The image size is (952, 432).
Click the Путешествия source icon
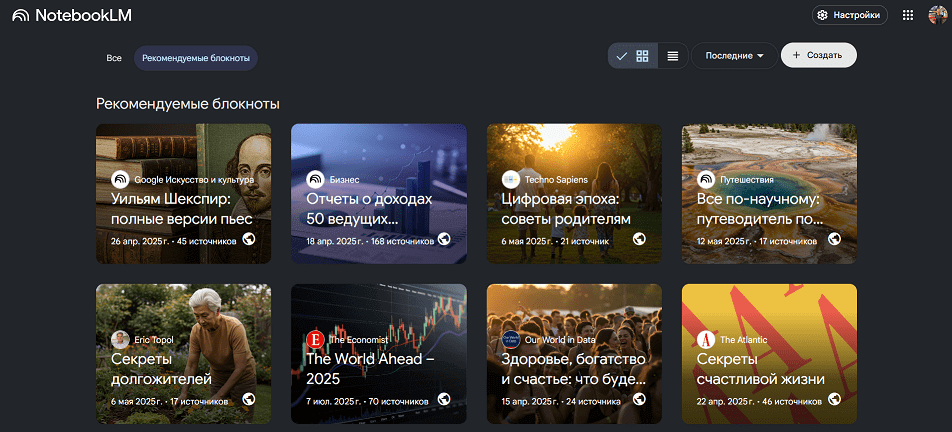click(x=706, y=180)
